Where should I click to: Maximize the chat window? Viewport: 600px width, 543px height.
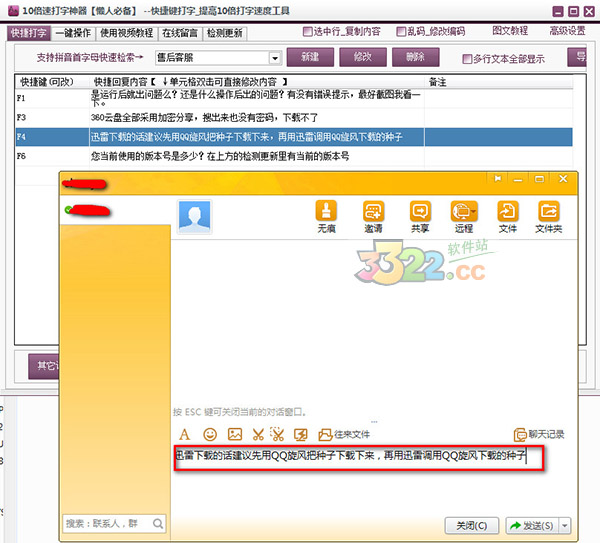click(540, 179)
